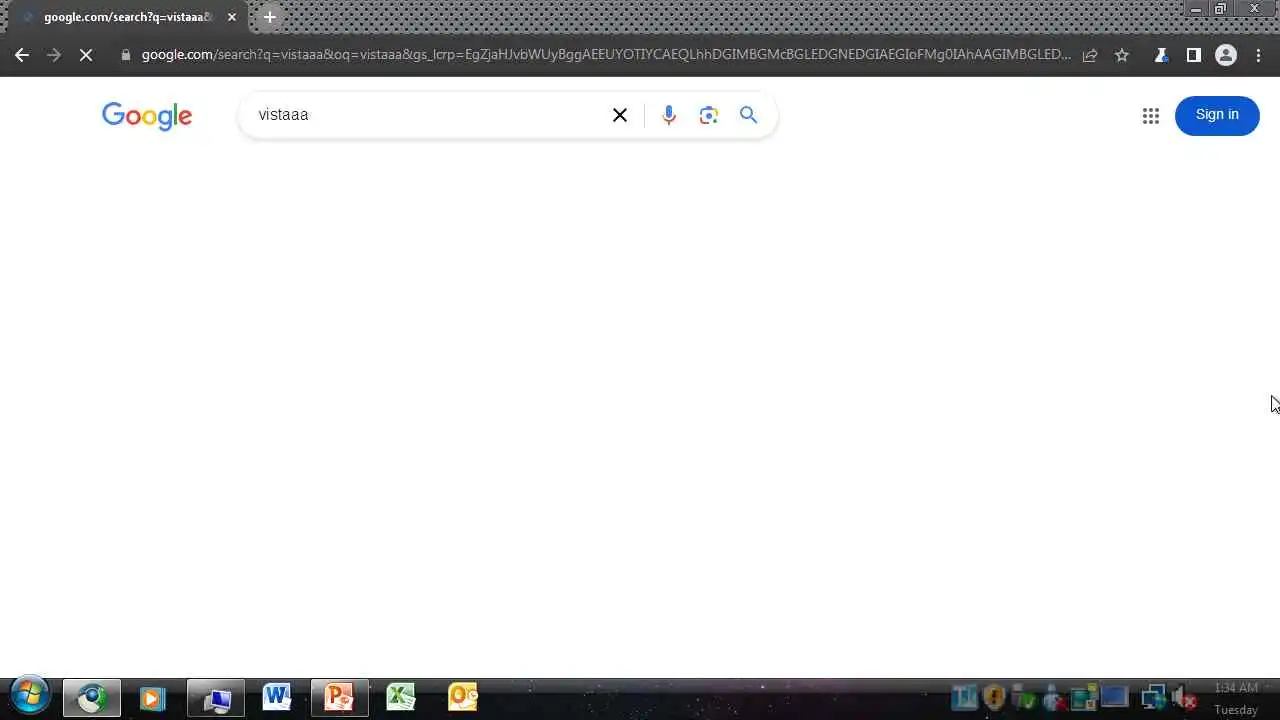Minimize the browser window
Screen dimensions: 1280x720
pos(1195,9)
